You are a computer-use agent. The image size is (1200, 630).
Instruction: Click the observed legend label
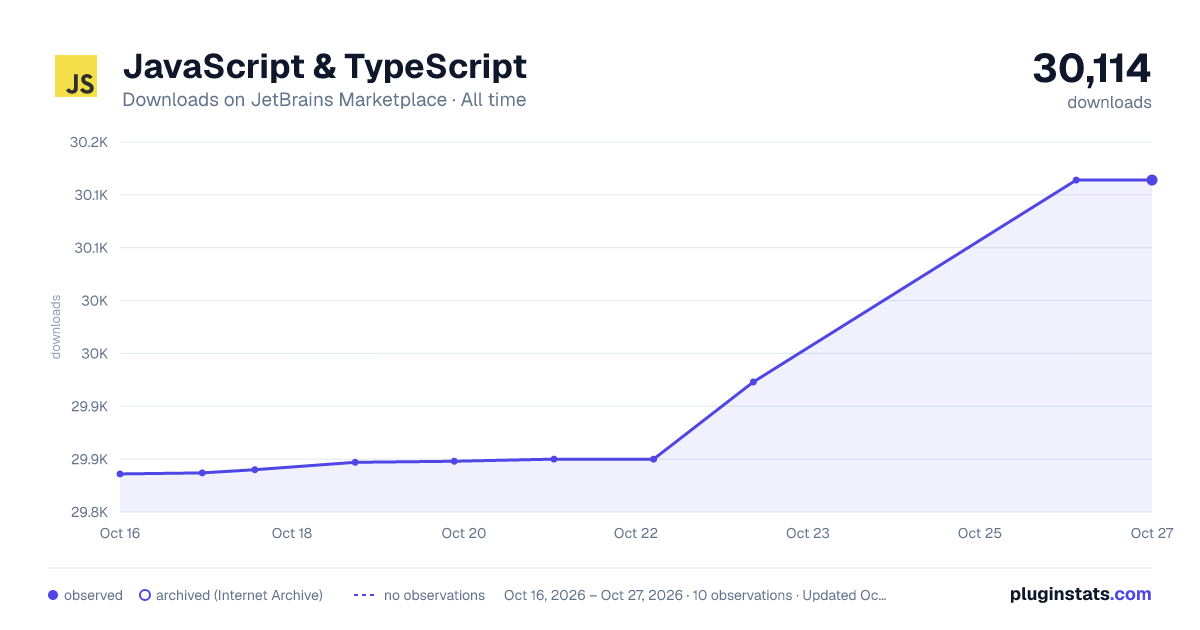tap(93, 595)
